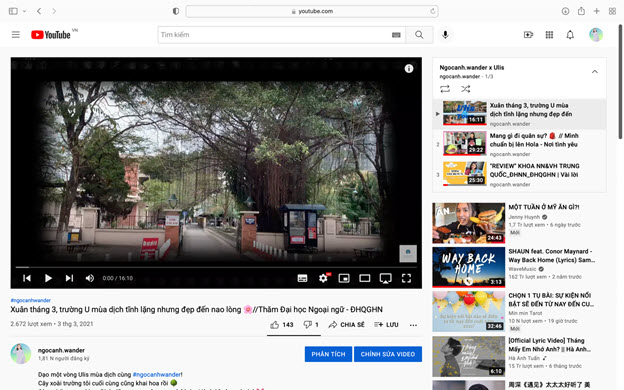Select playlist video Xuân tháng 3, trường U
Image resolution: width=624 pixels, height=390 pixels.
point(519,114)
